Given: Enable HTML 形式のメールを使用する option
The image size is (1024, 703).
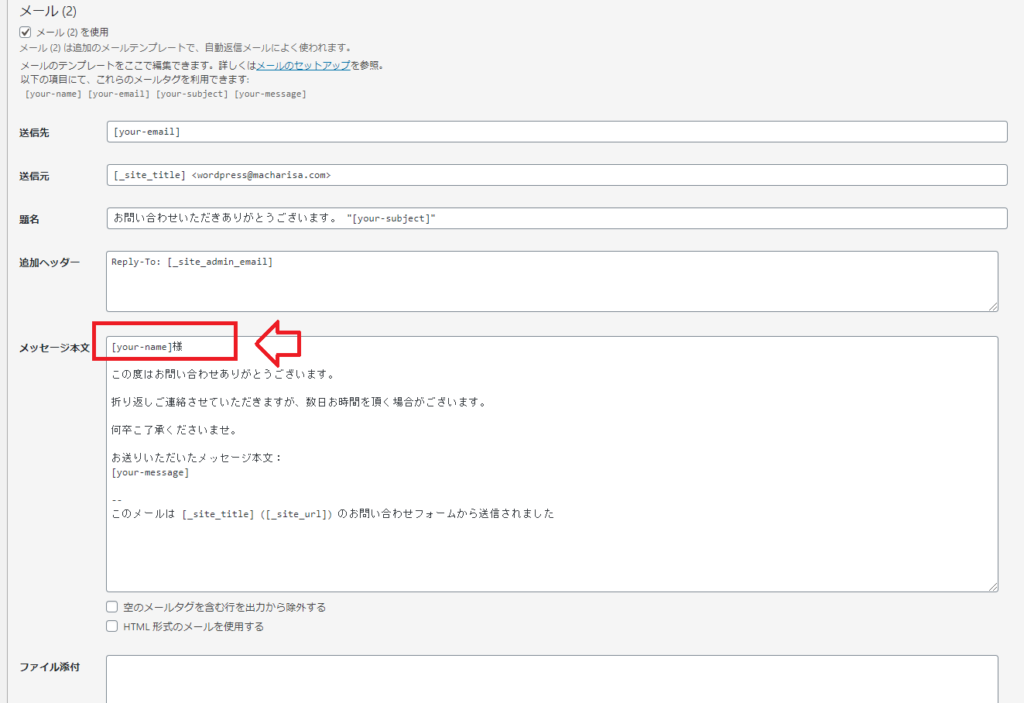Looking at the screenshot, I should pyautogui.click(x=112, y=626).
